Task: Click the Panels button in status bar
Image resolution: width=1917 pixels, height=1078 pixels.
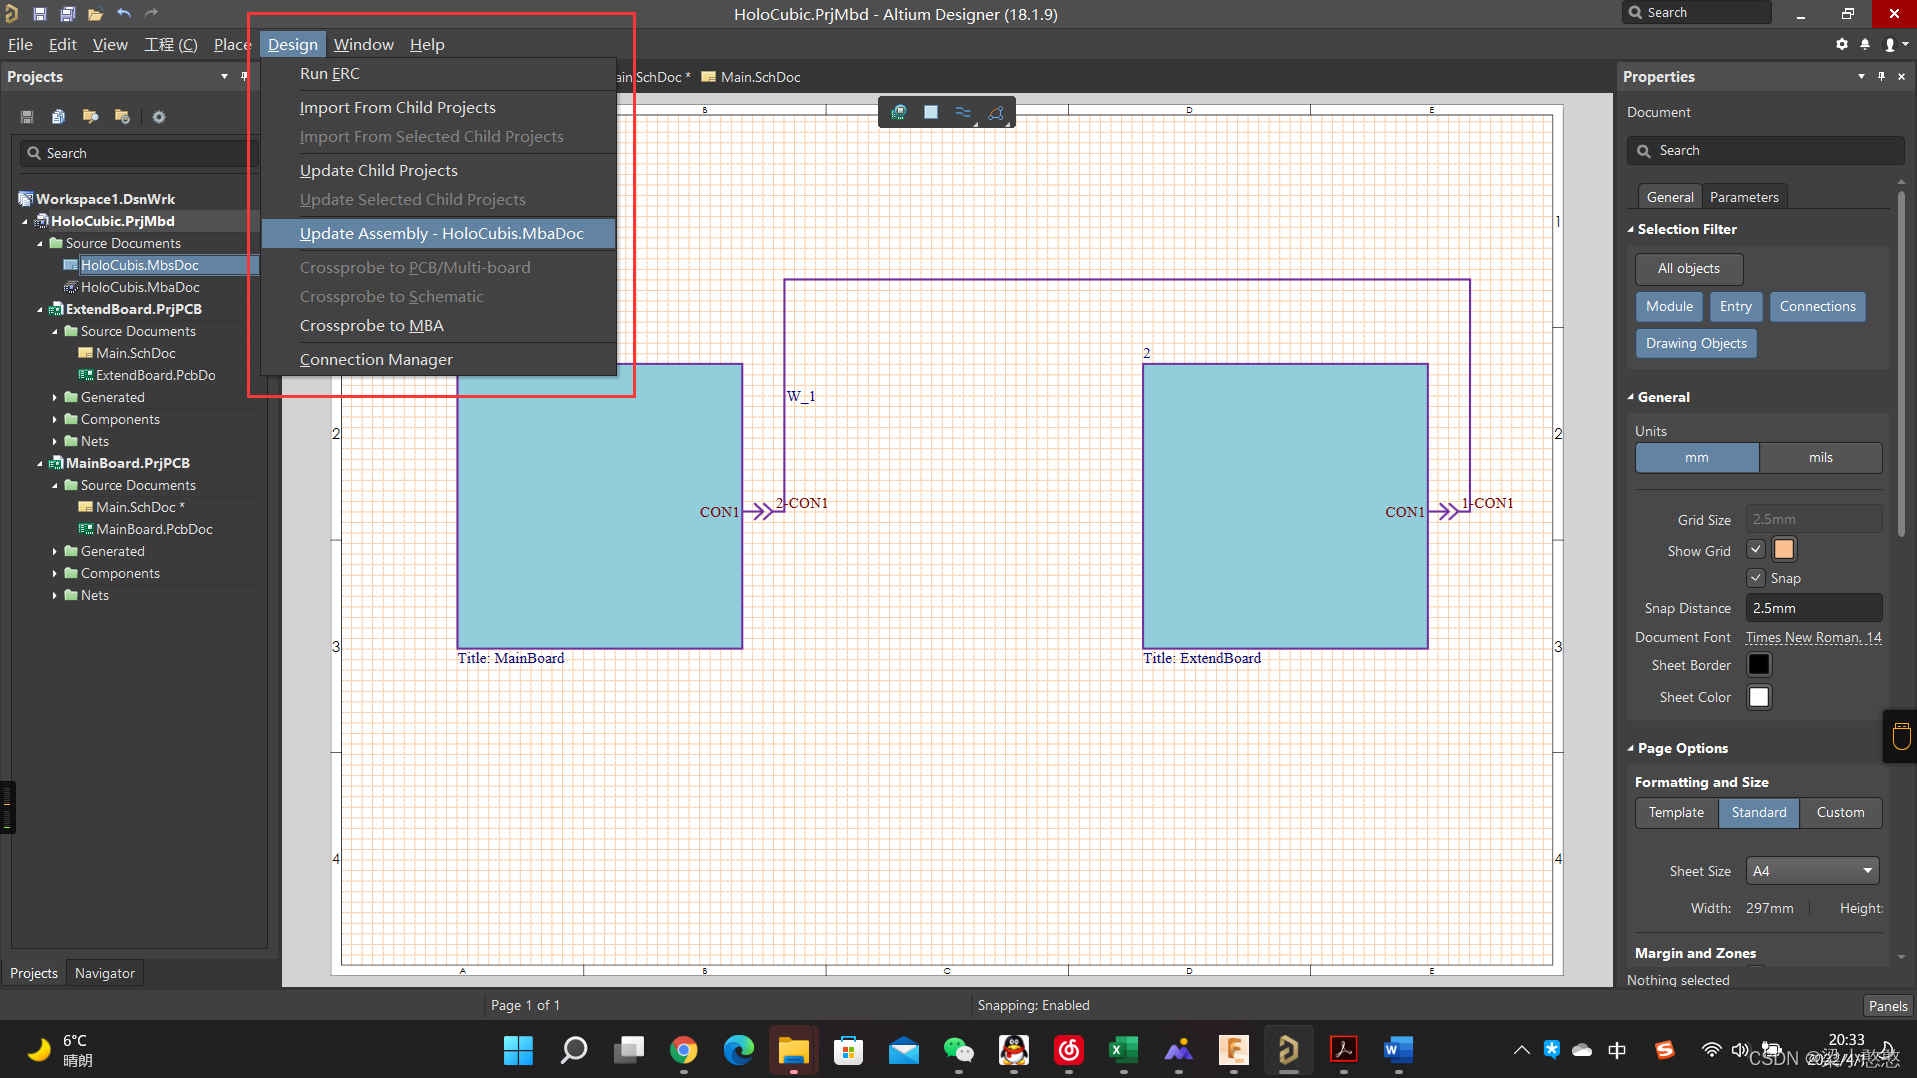Action: point(1887,1006)
